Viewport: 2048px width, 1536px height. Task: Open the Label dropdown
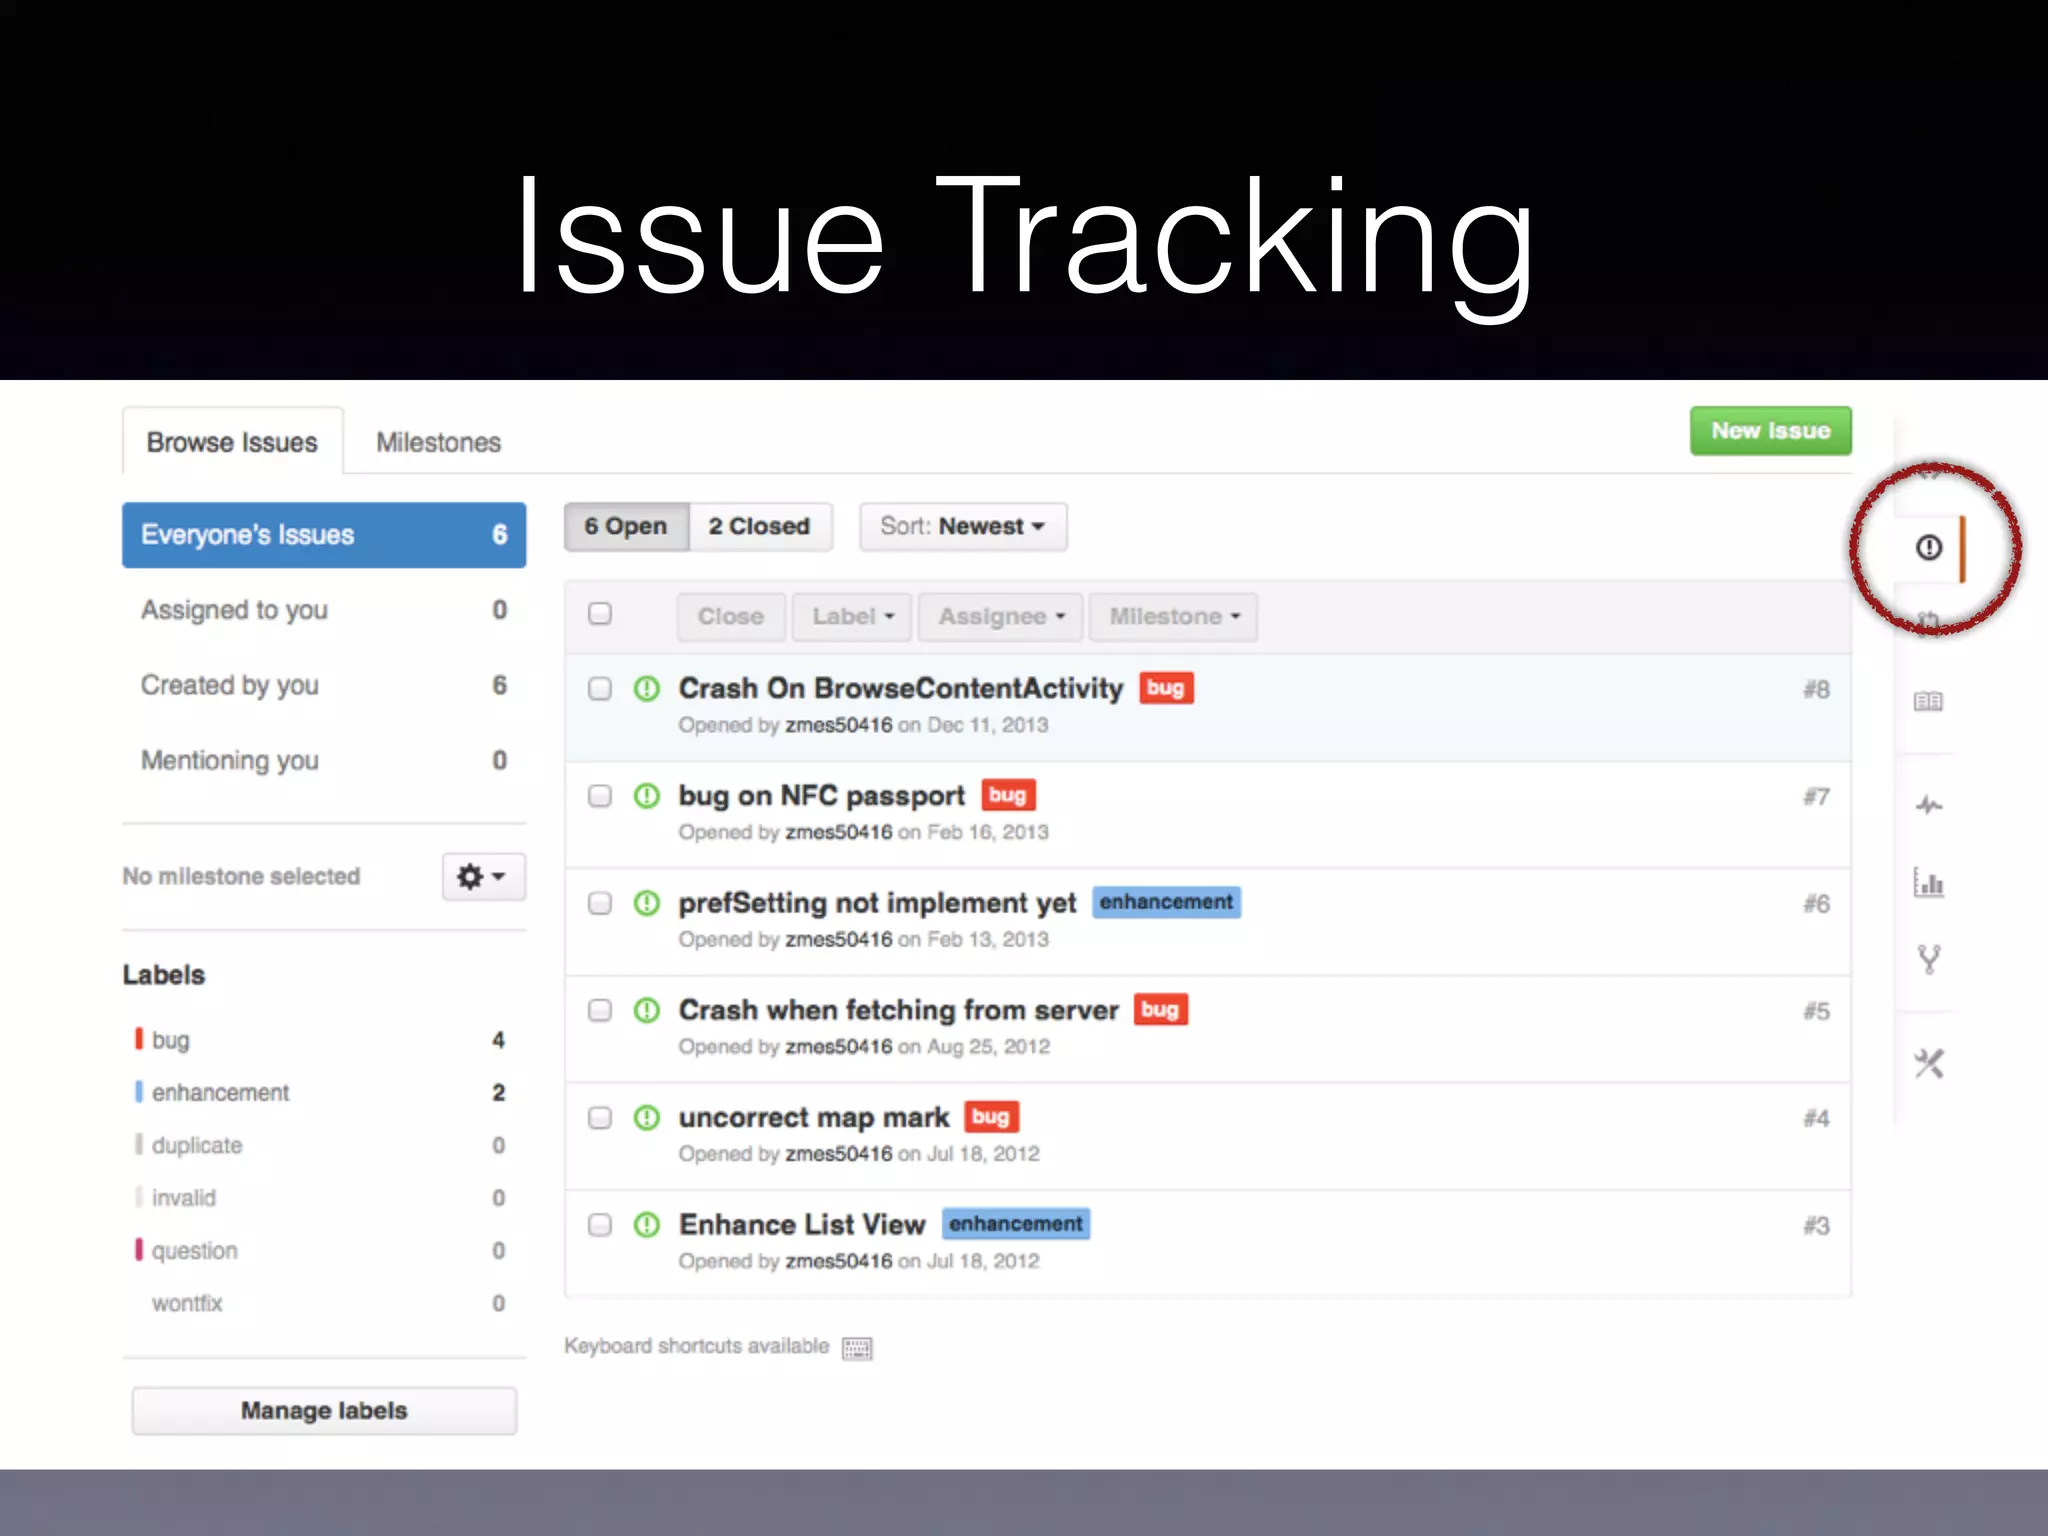click(852, 616)
